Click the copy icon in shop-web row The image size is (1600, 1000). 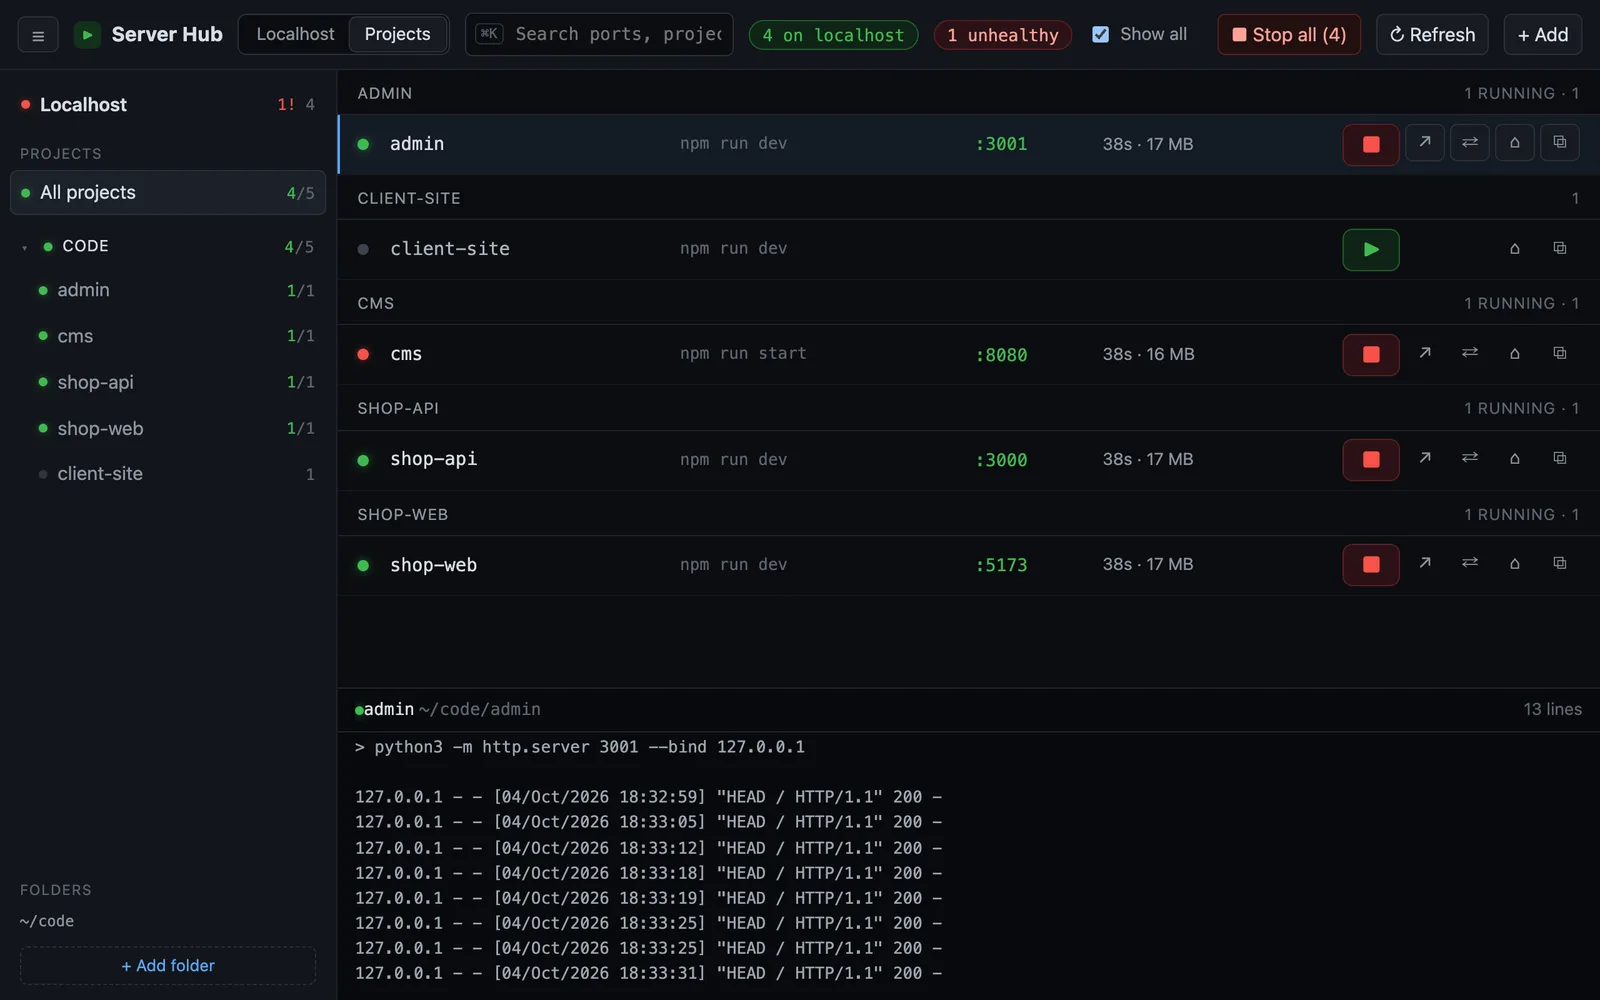[x=1559, y=563]
